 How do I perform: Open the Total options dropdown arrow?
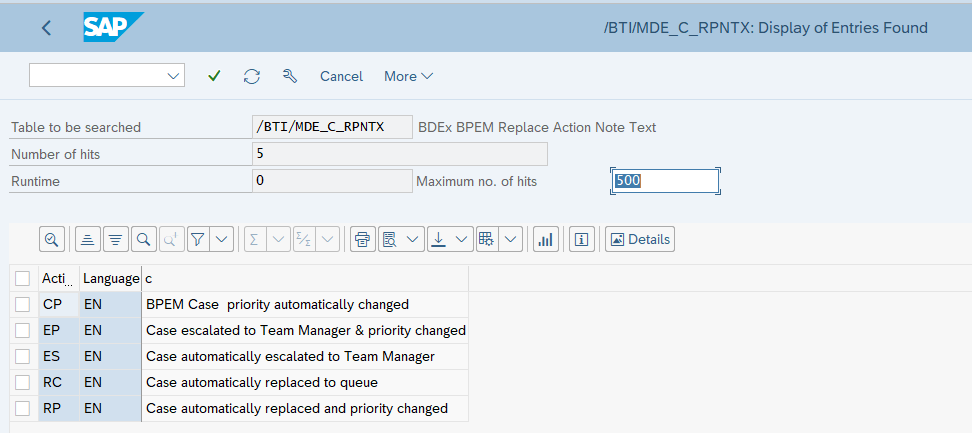pos(278,240)
